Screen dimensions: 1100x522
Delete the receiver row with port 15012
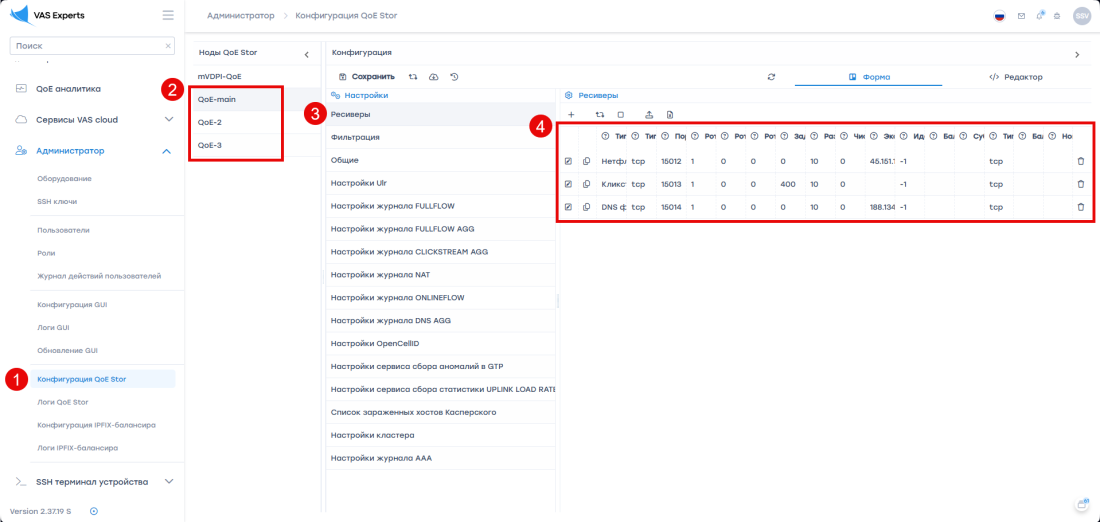1080,161
